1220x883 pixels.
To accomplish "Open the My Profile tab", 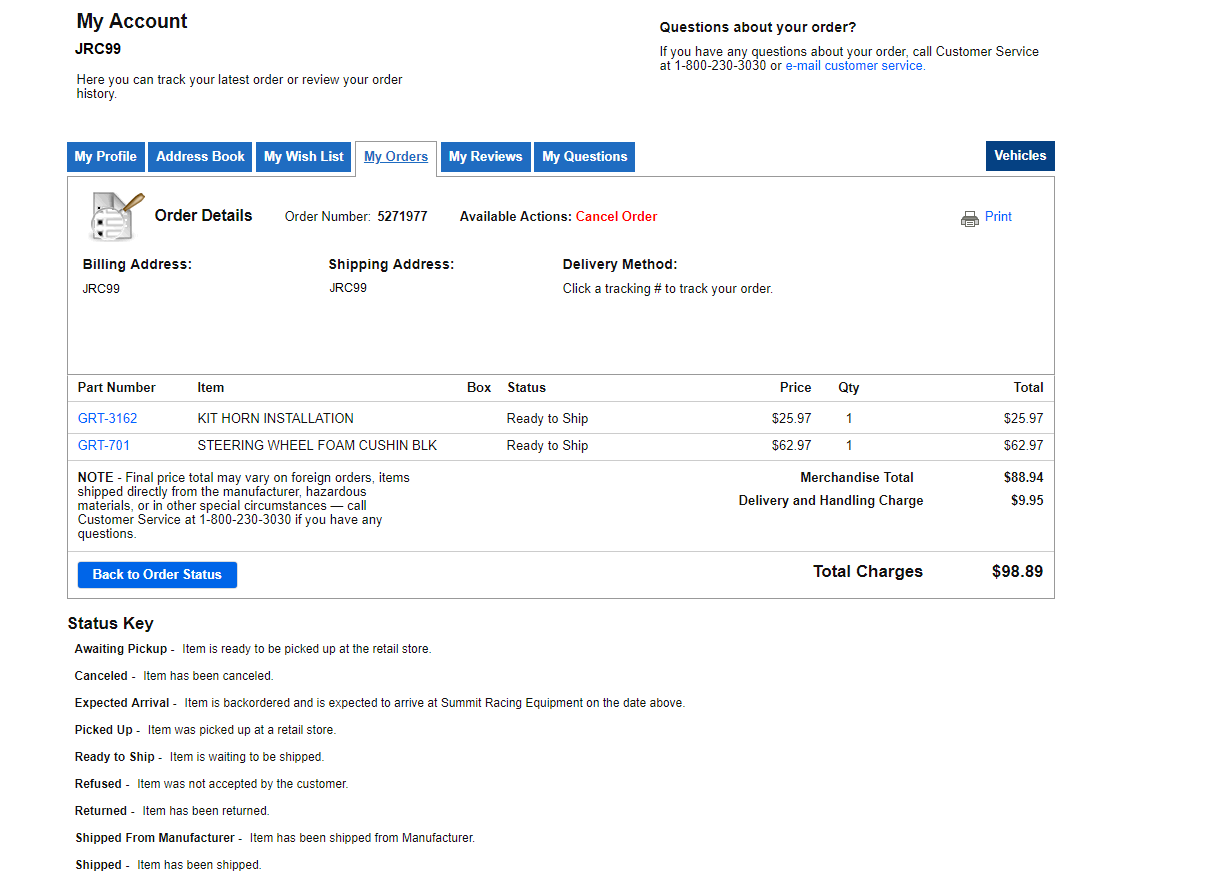I will (106, 157).
